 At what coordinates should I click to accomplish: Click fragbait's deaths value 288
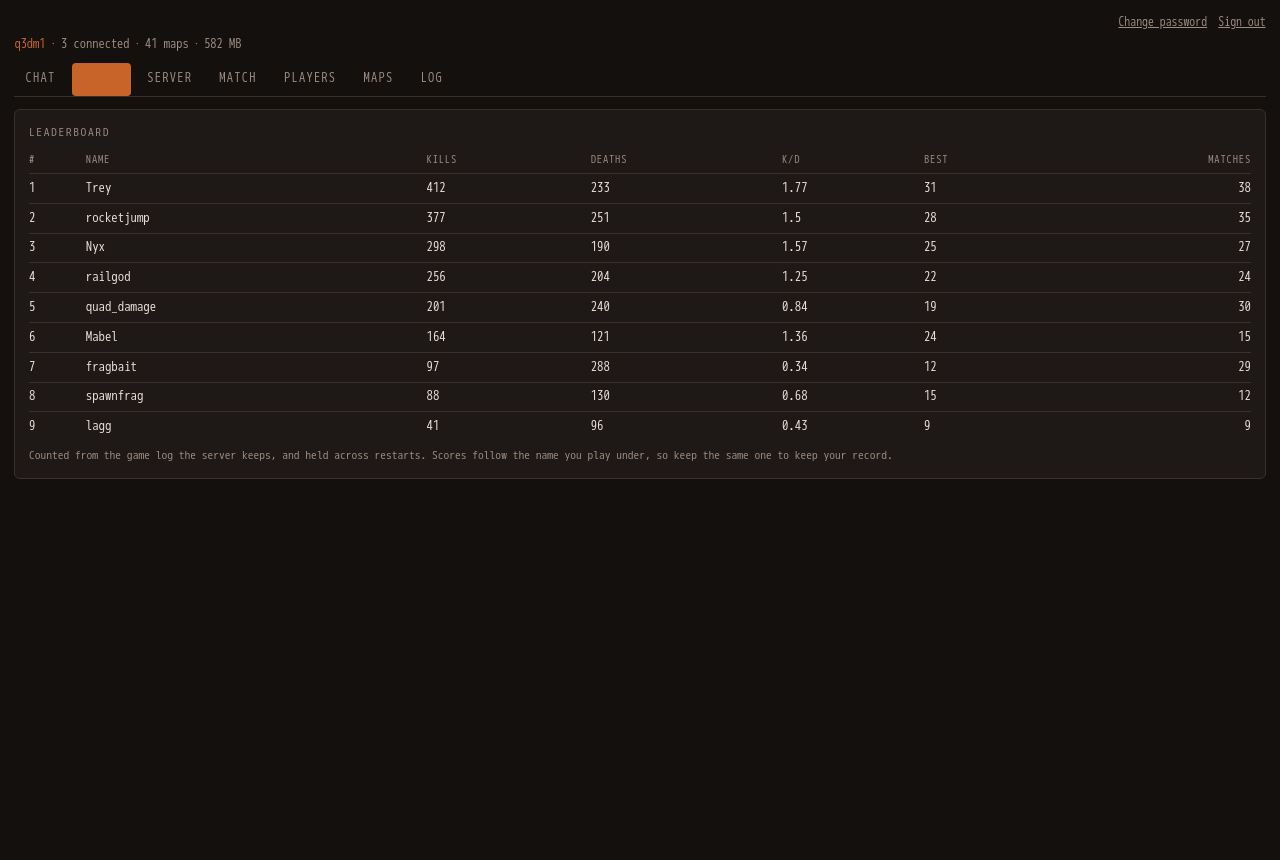click(600, 367)
